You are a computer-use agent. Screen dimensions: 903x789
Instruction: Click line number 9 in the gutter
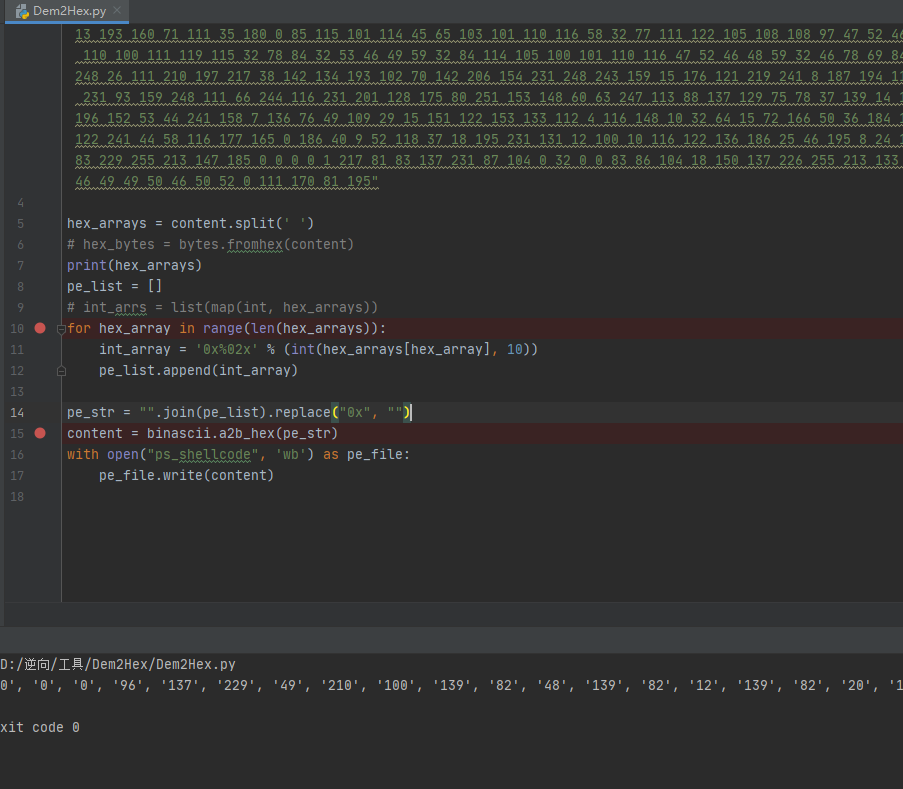tap(20, 308)
